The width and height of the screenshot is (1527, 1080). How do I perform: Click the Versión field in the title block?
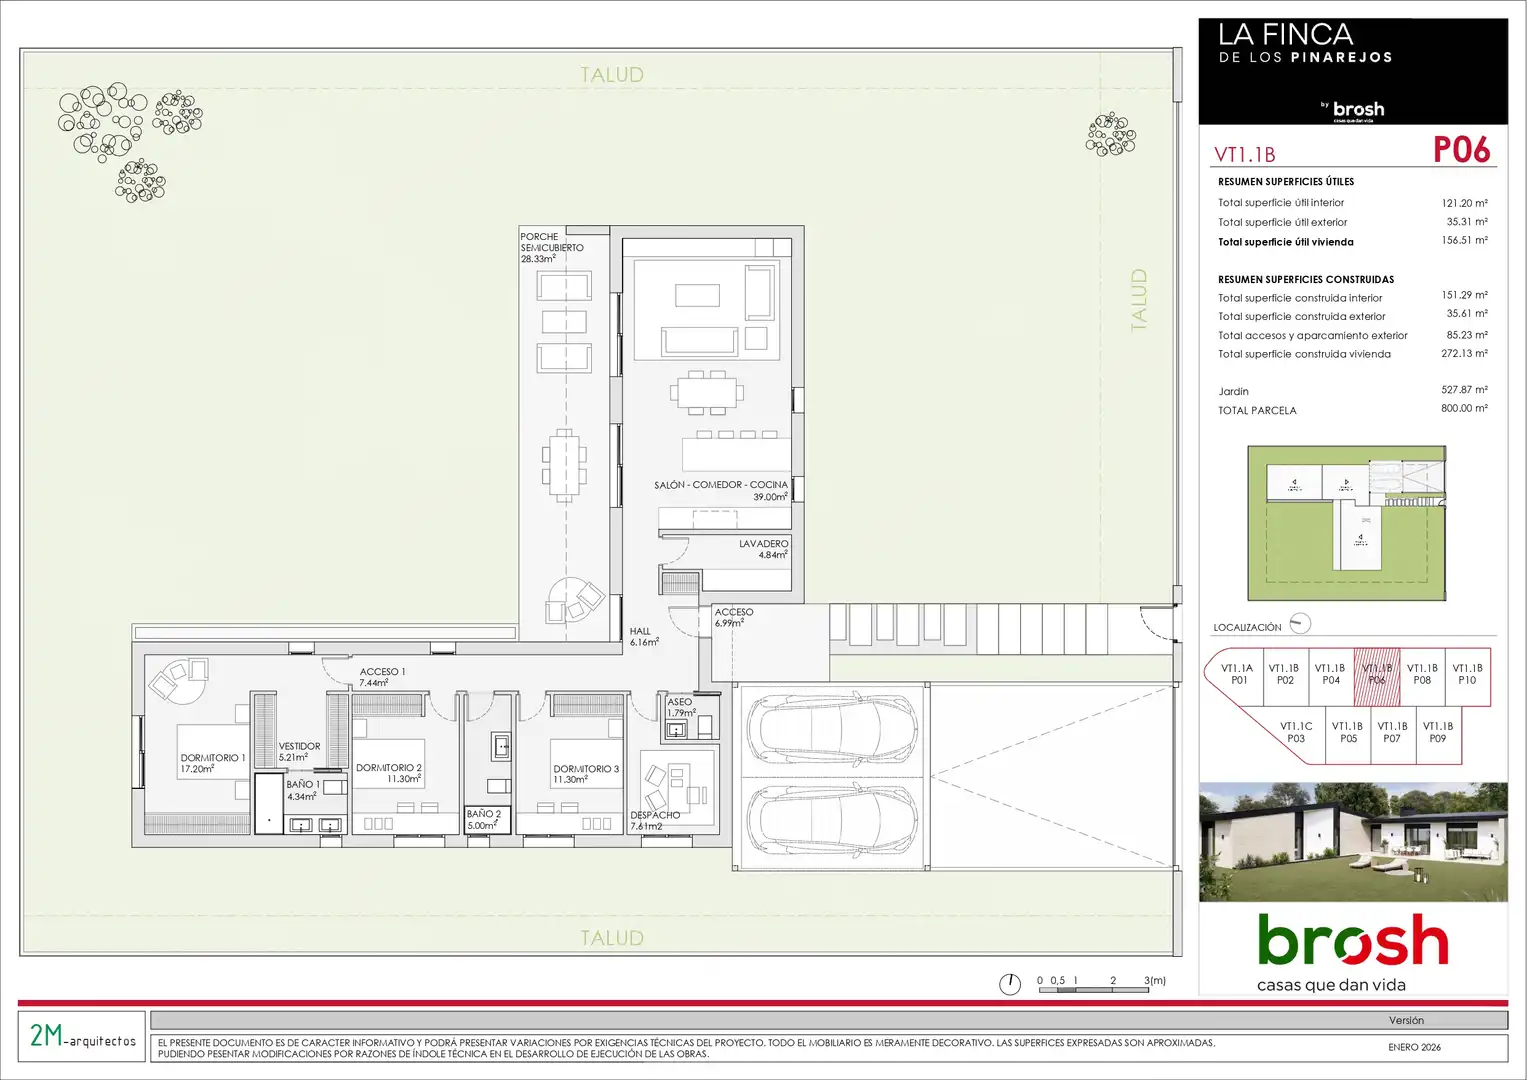coord(1405,1021)
